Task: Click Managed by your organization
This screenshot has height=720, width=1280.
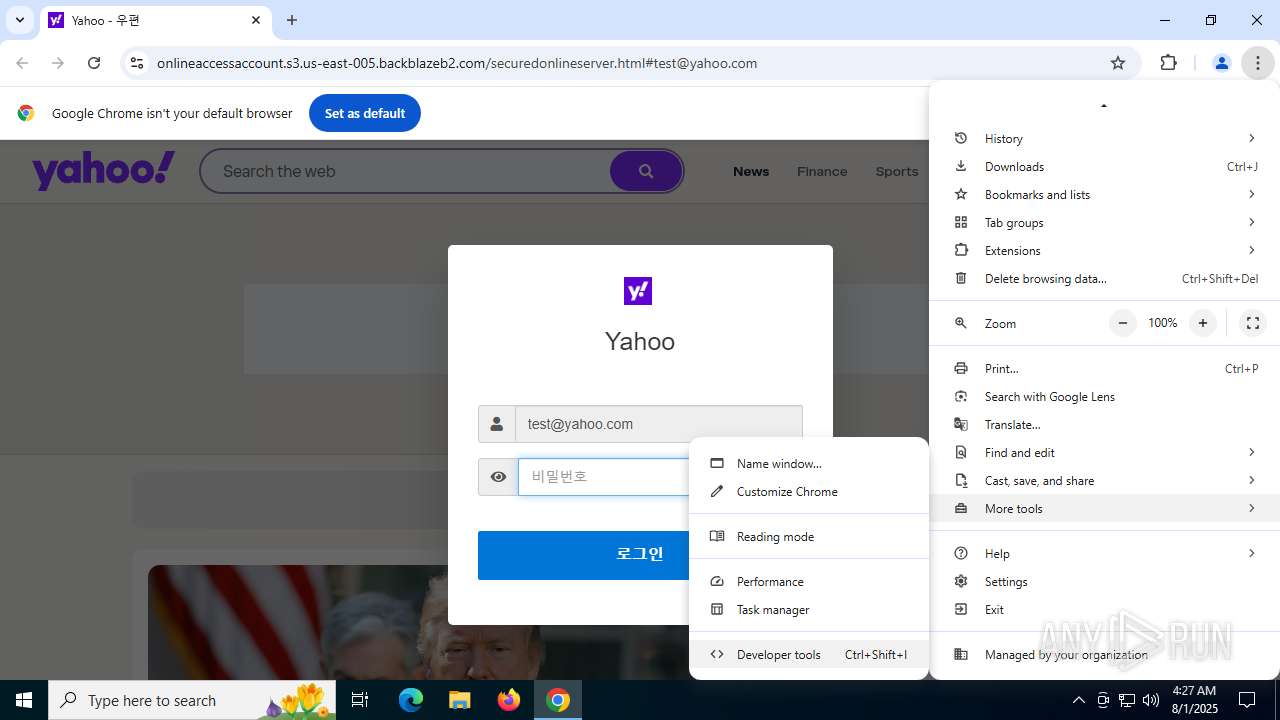Action: pyautogui.click(x=1104, y=654)
